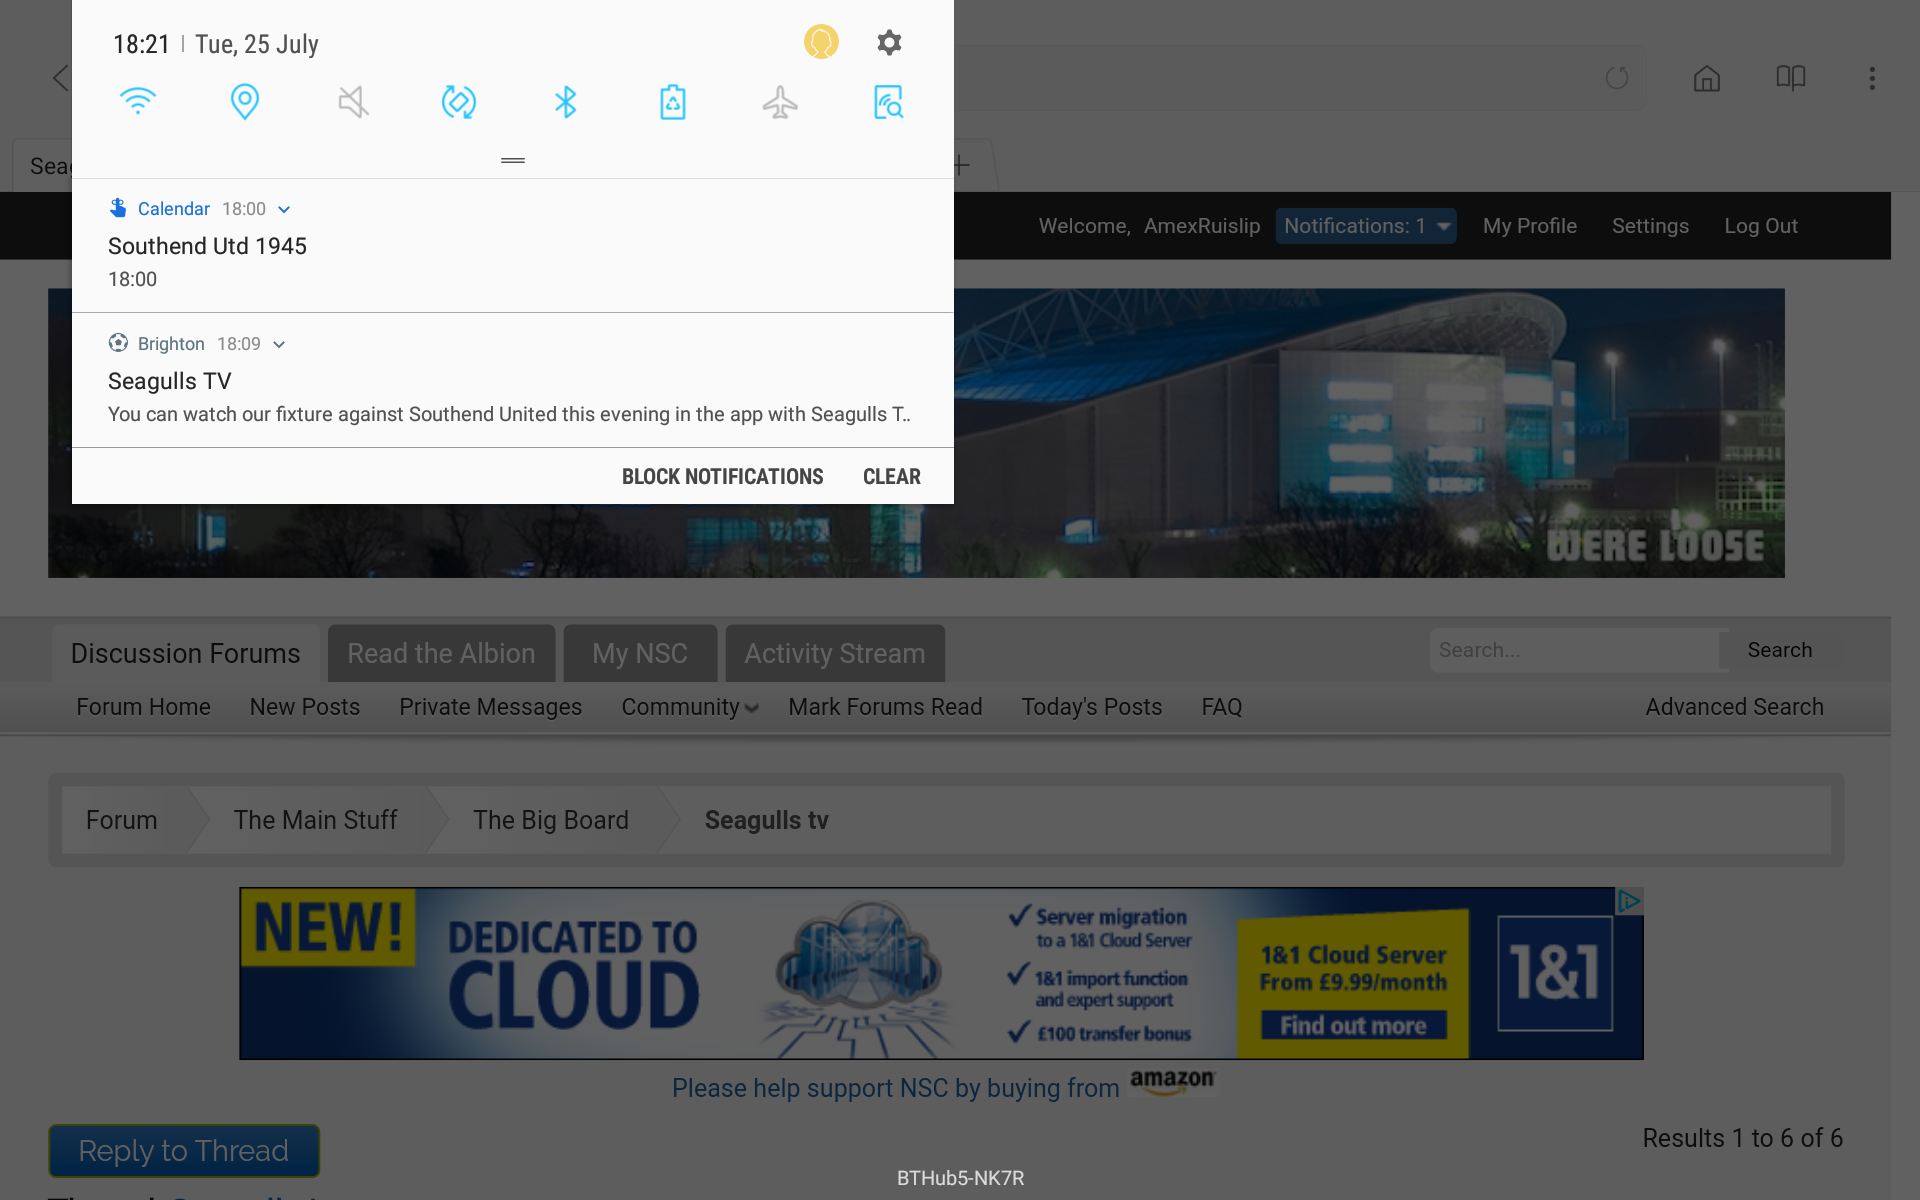This screenshot has height=1200, width=1920.
Task: Go to Forum Home
Action: (143, 707)
